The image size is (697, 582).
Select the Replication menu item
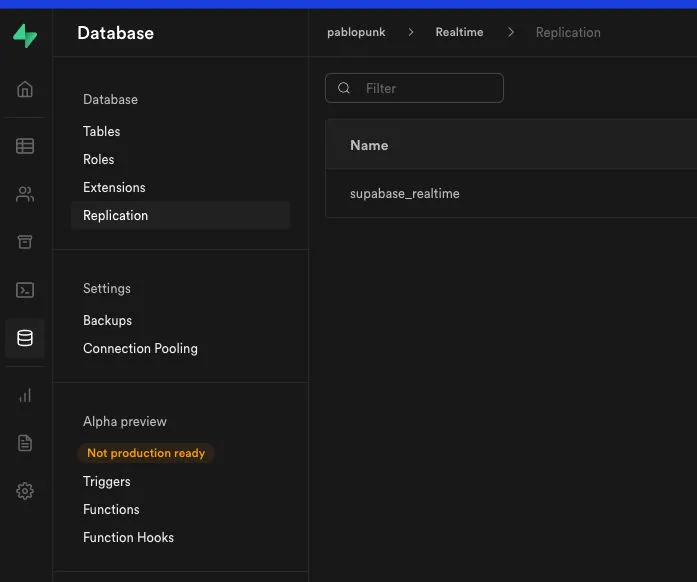tap(115, 215)
